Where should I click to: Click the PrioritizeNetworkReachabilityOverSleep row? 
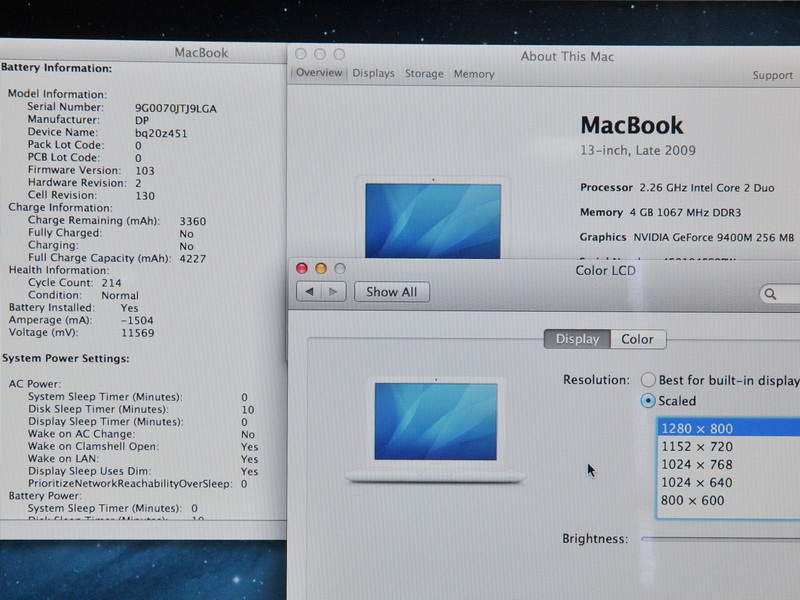point(138,484)
